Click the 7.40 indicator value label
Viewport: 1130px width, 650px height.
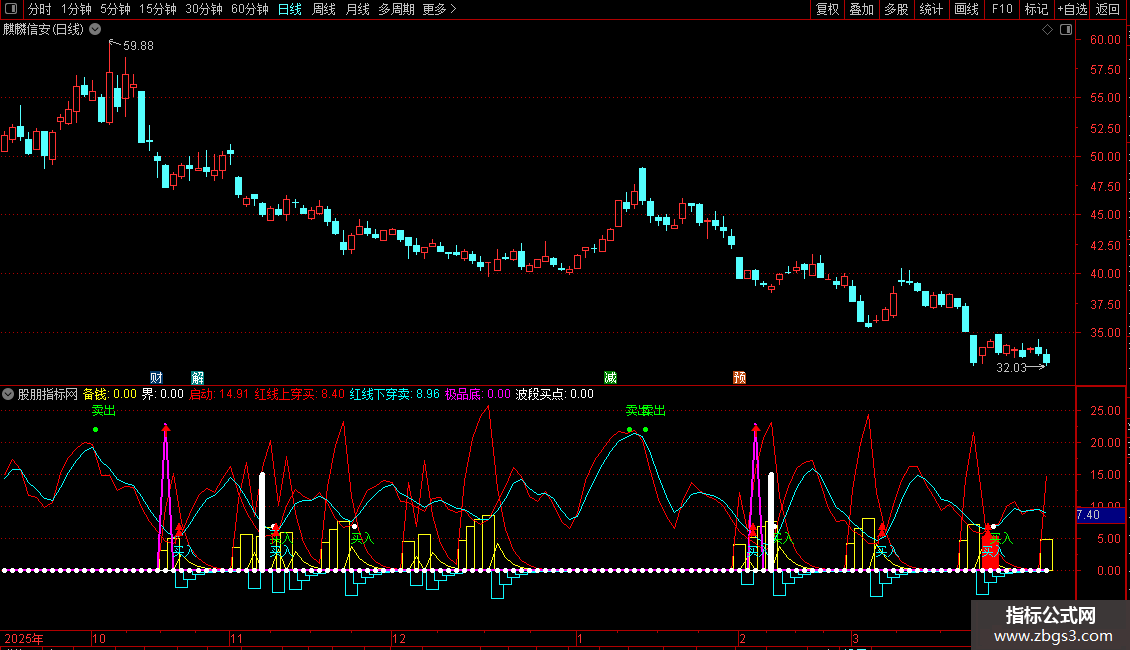coord(1087,515)
